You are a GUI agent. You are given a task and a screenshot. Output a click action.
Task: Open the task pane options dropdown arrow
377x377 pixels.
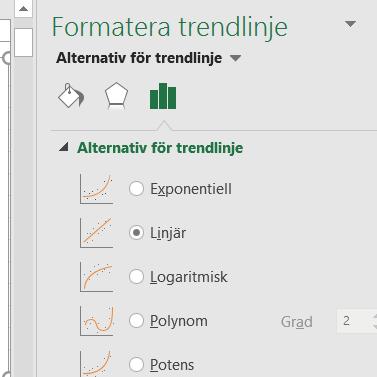(350, 24)
